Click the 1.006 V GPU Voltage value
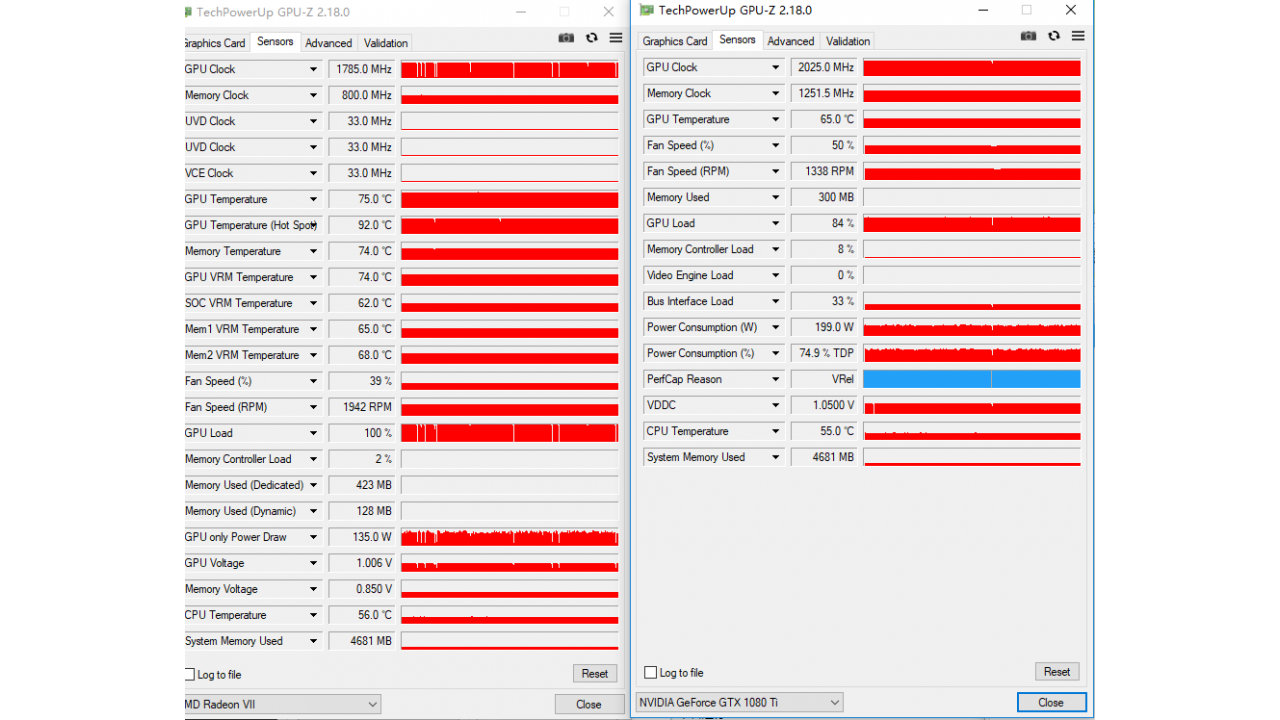This screenshot has width=1280, height=720. [361, 563]
